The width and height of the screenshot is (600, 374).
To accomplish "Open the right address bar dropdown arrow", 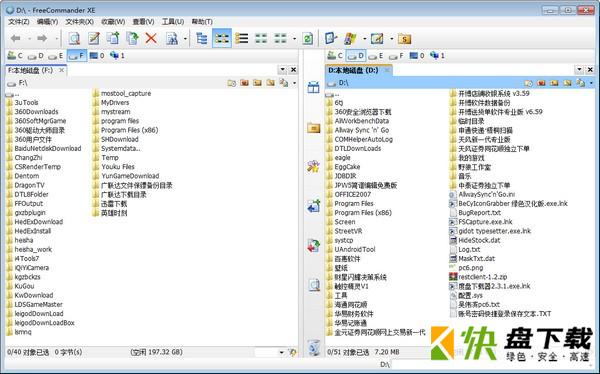I will (591, 83).
